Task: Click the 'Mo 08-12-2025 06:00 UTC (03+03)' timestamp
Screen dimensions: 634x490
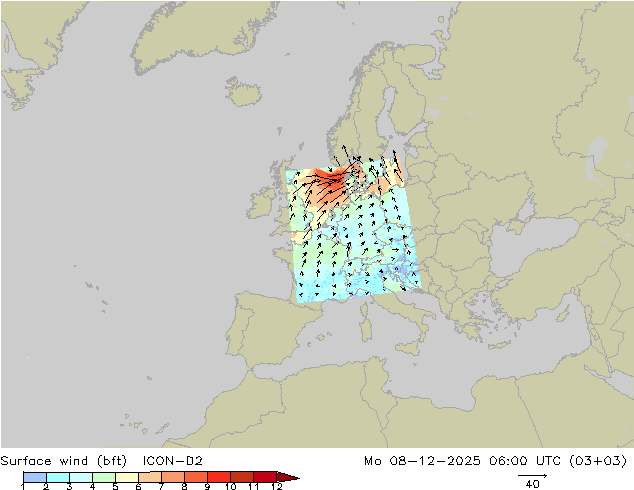Action: tap(496, 461)
